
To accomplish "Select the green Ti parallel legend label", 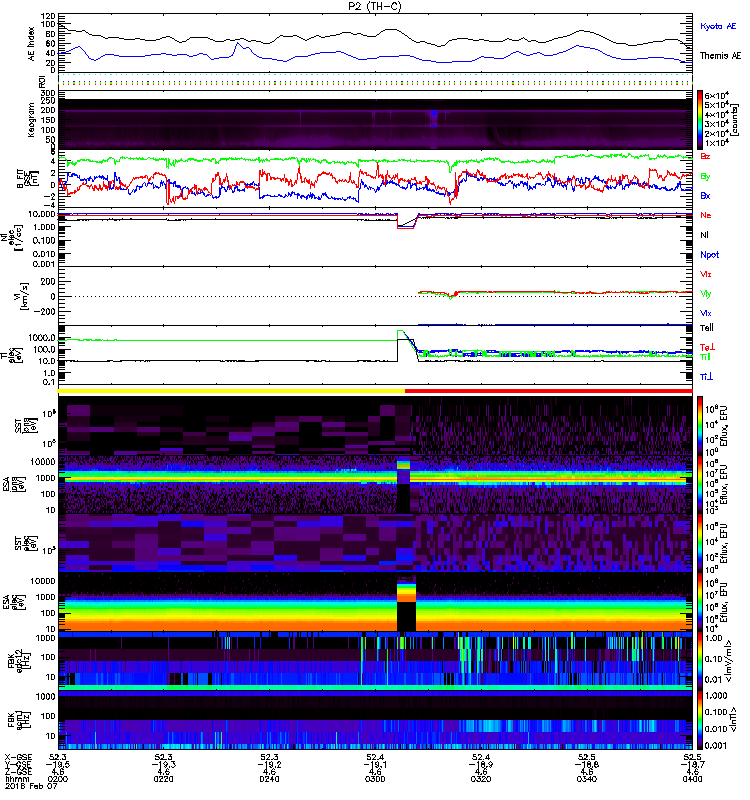I will click(x=705, y=357).
